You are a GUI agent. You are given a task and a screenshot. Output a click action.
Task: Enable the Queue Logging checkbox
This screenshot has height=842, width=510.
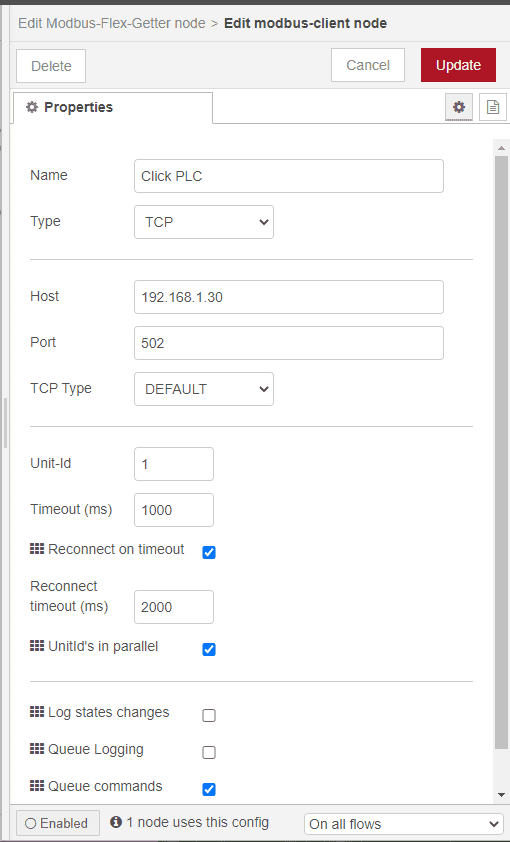click(209, 752)
